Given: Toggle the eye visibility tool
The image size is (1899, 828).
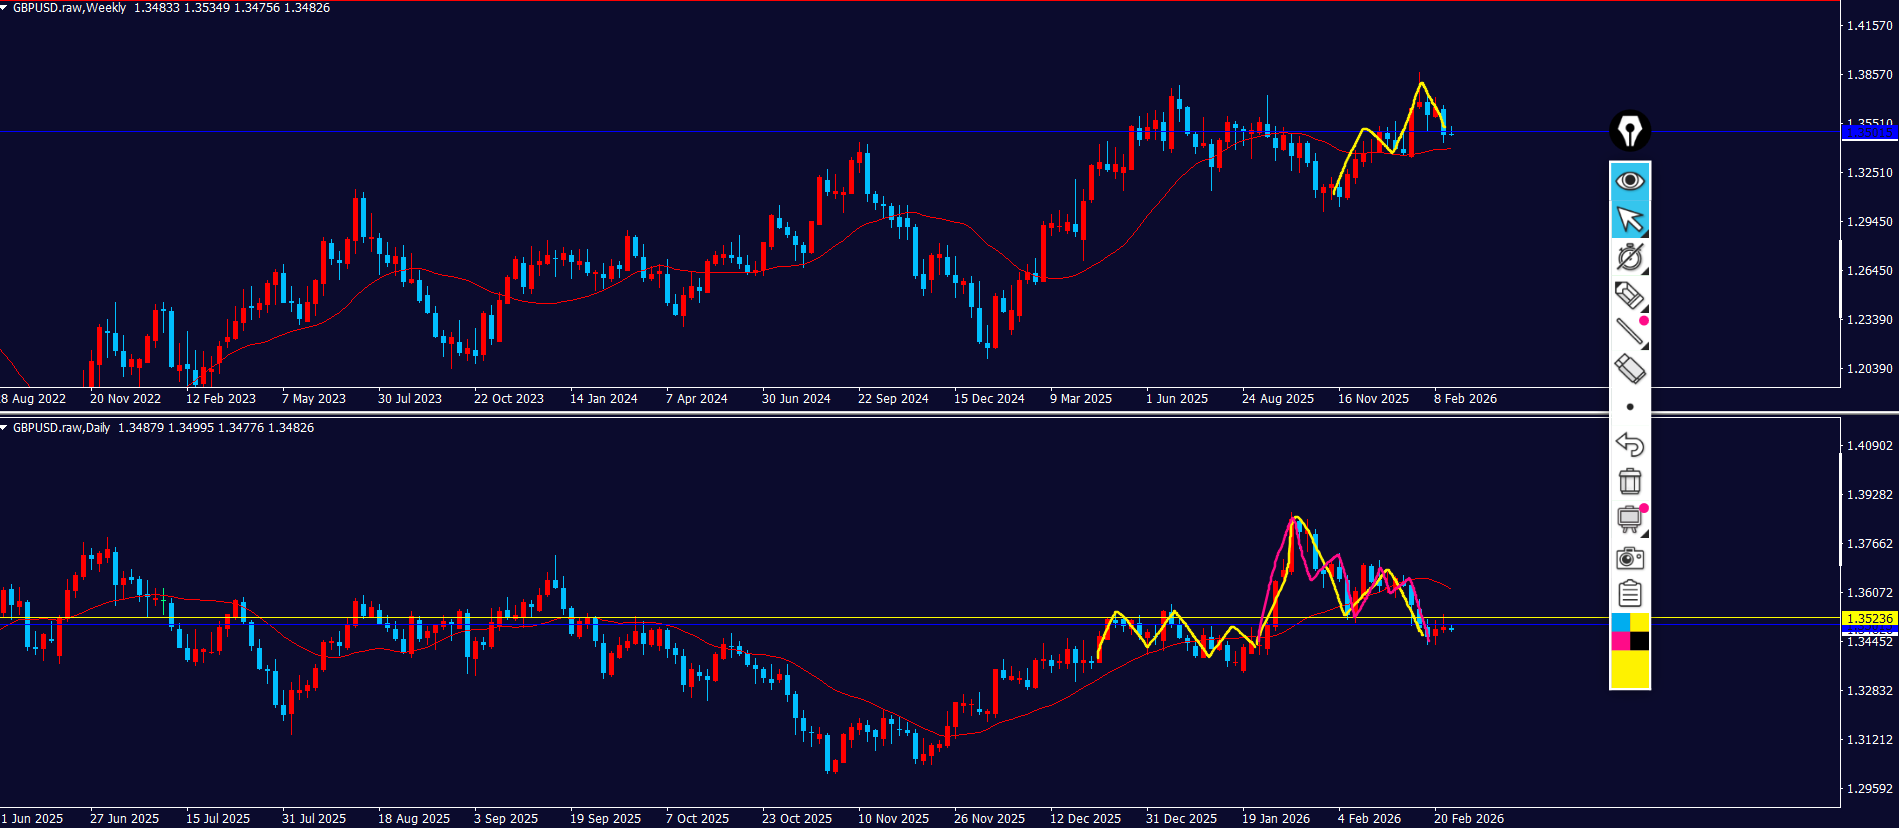Looking at the screenshot, I should (1630, 181).
